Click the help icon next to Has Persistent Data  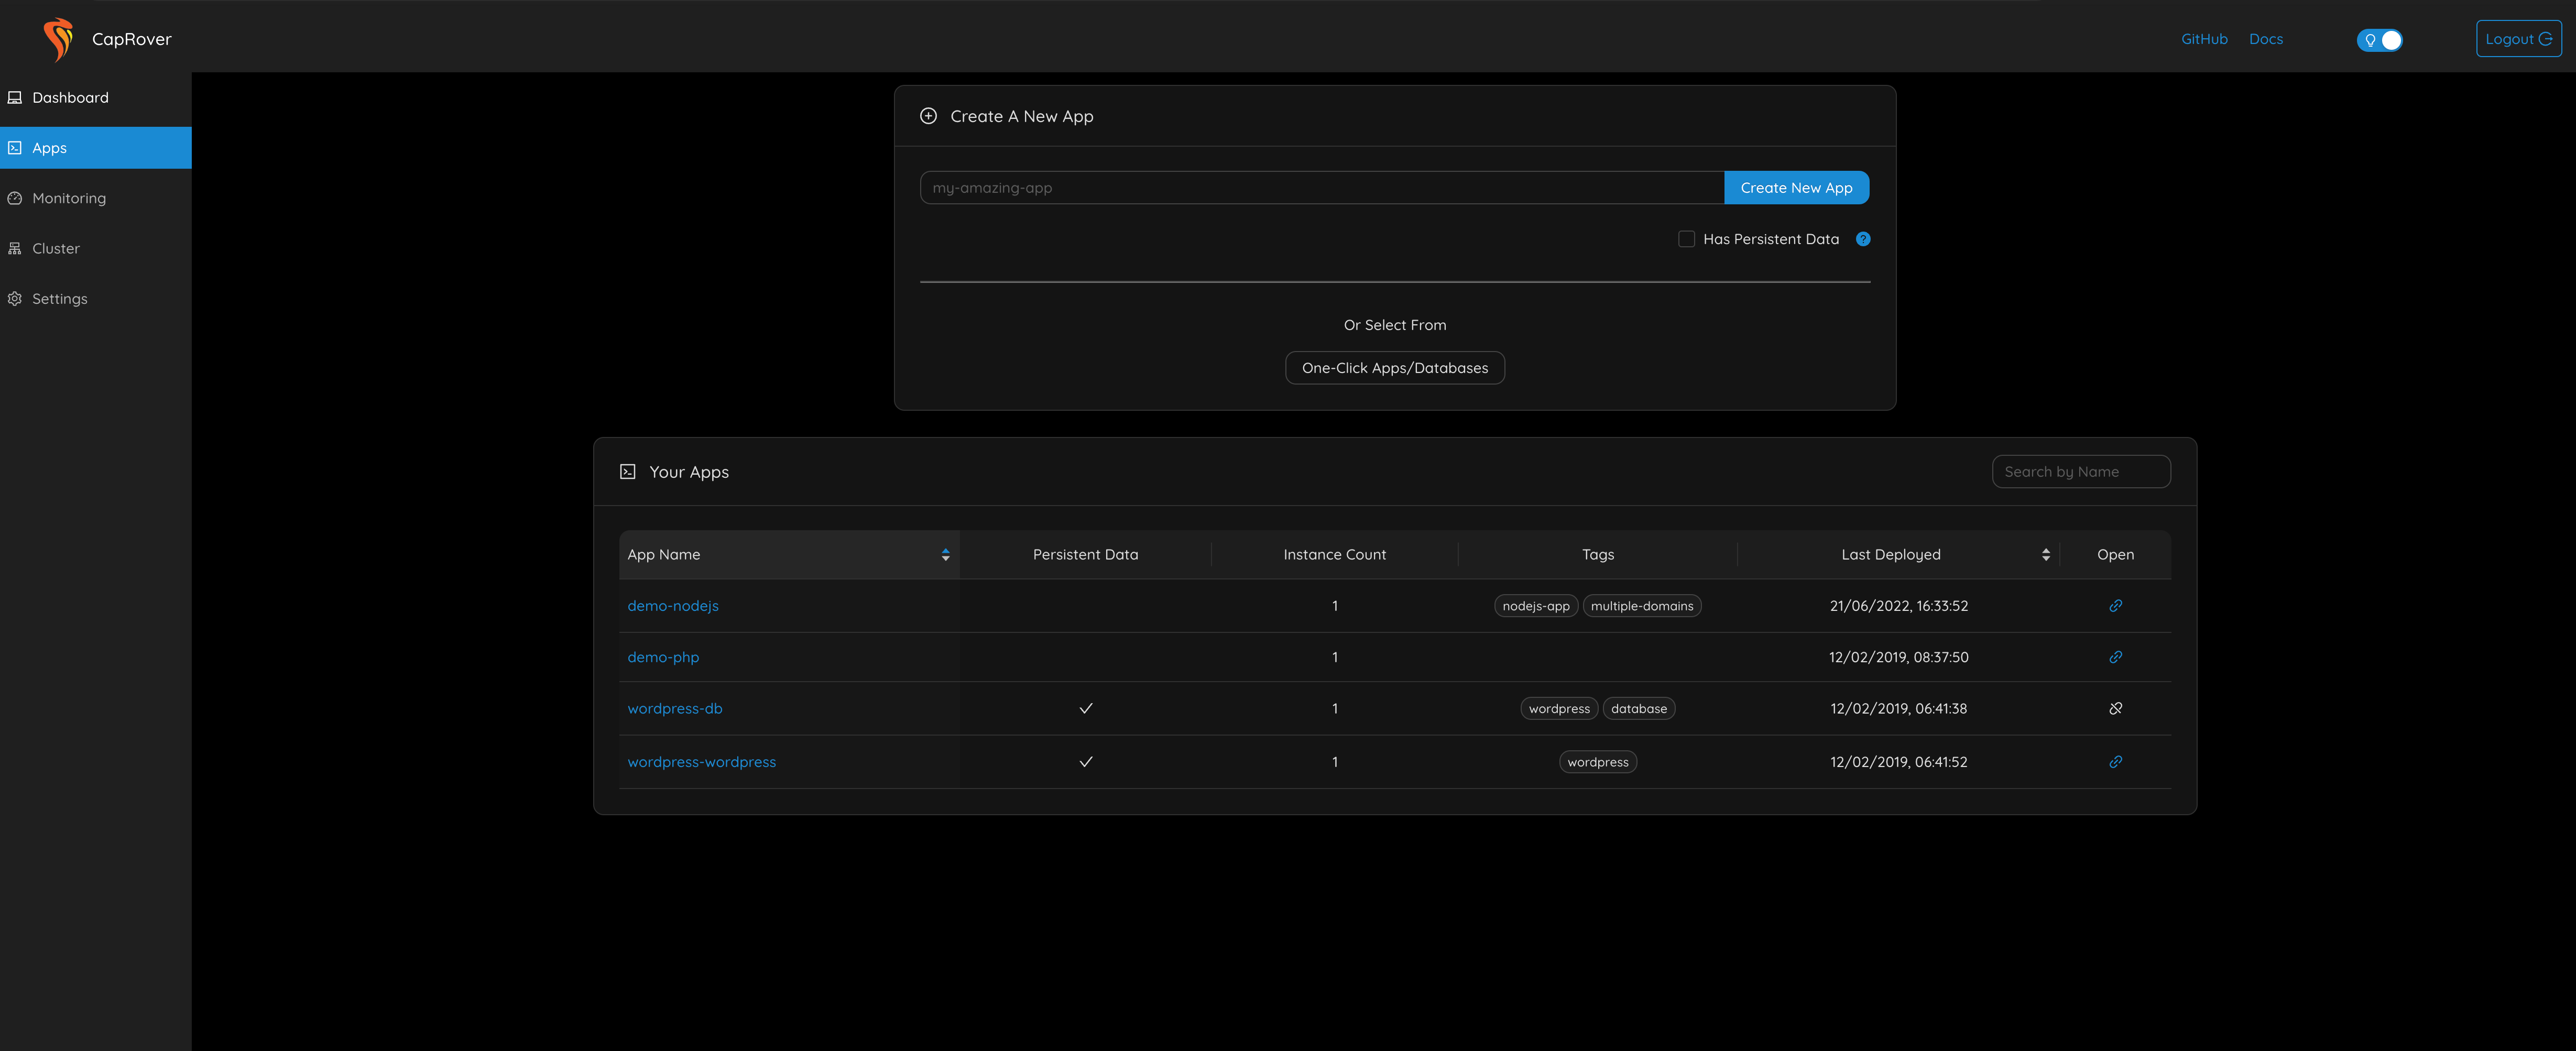pyautogui.click(x=1863, y=239)
